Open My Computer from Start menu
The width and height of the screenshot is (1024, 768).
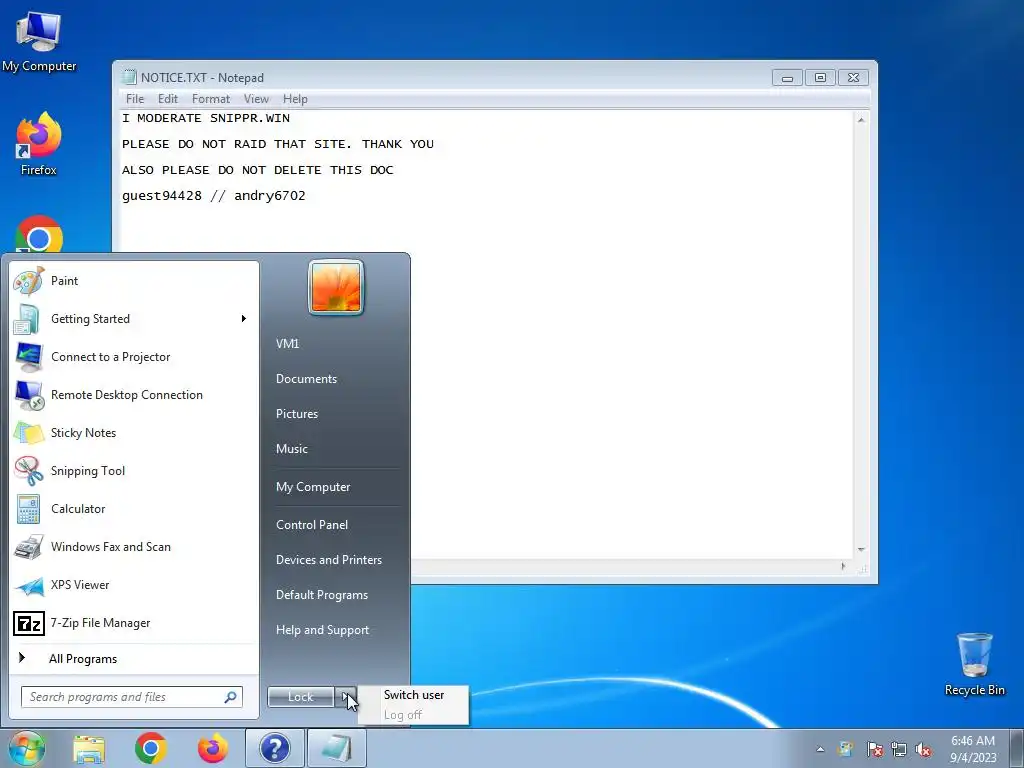[313, 487]
